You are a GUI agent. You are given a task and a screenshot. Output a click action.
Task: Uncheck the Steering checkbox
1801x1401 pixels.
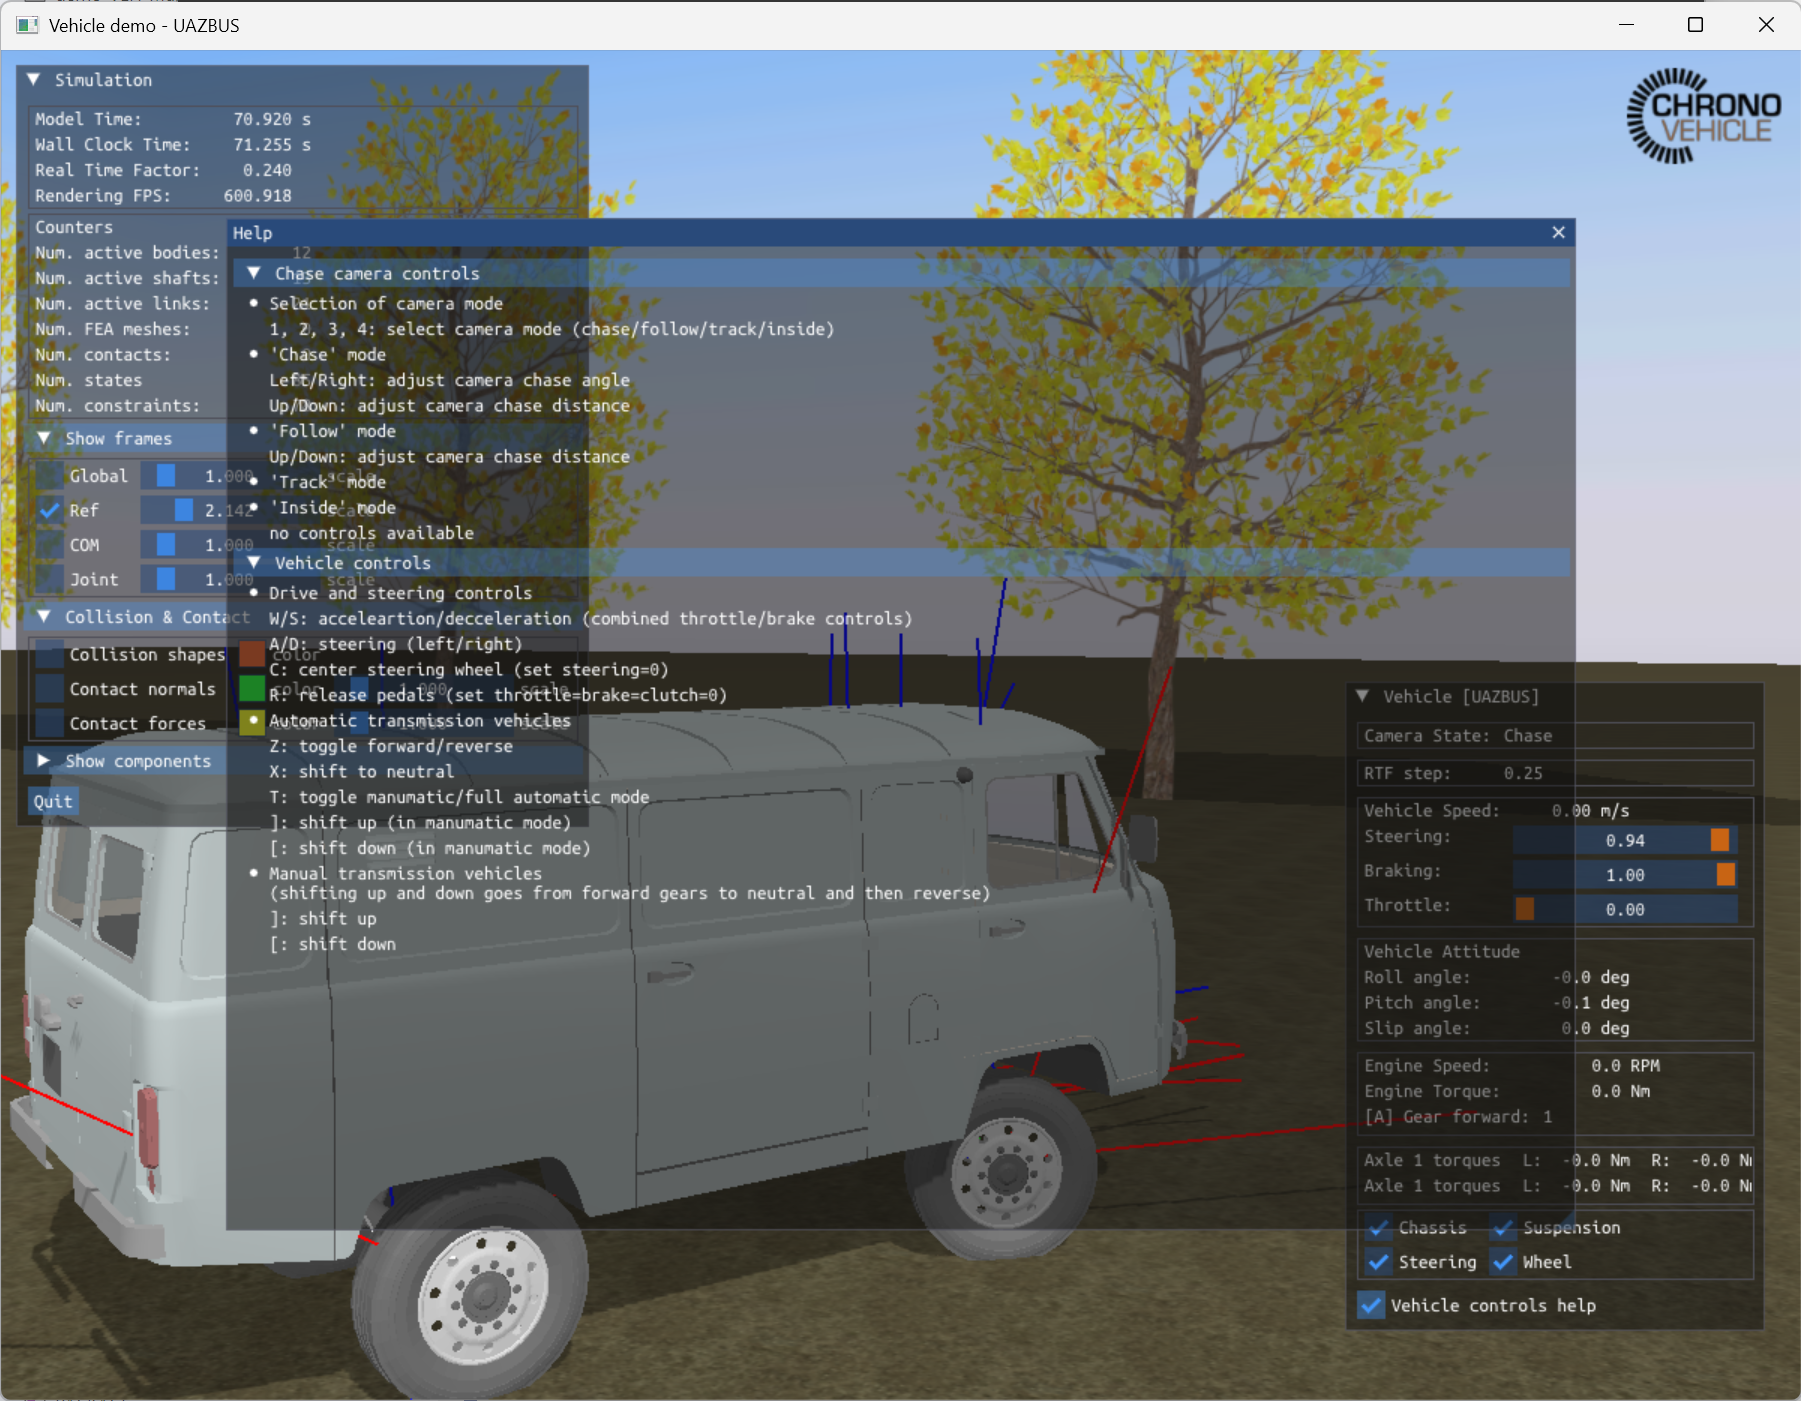point(1378,1262)
